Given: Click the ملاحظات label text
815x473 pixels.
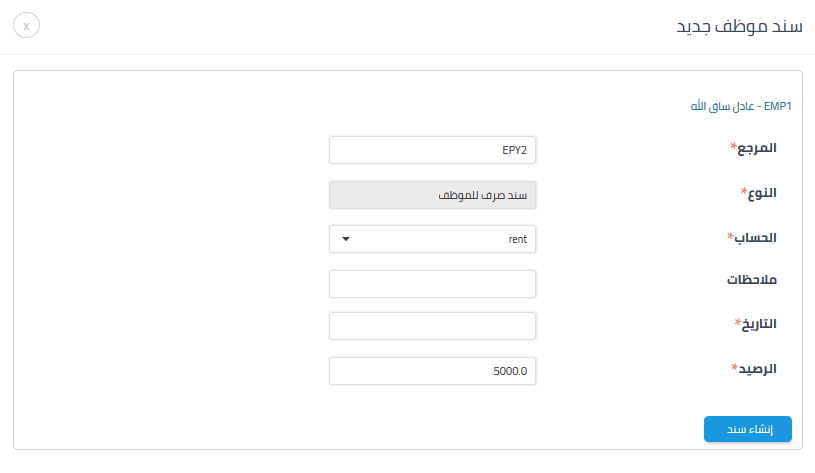Looking at the screenshot, I should point(752,280).
